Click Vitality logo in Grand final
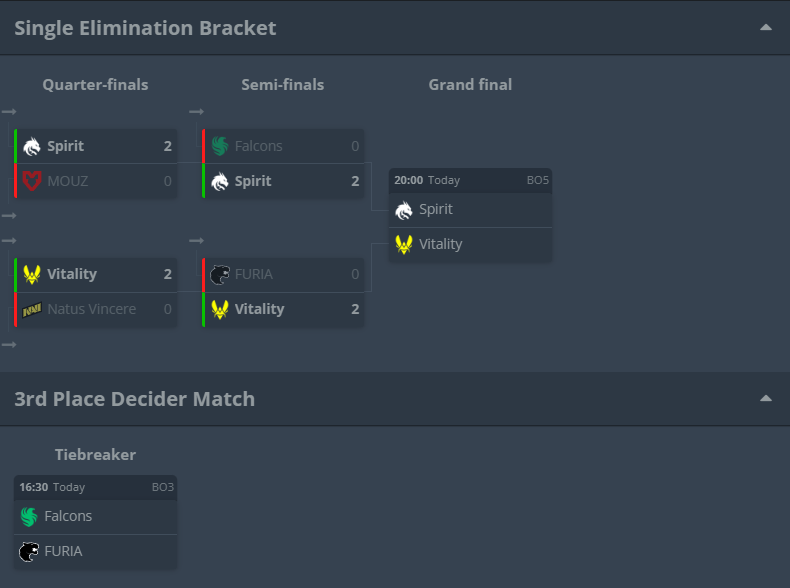The image size is (790, 588). point(404,244)
